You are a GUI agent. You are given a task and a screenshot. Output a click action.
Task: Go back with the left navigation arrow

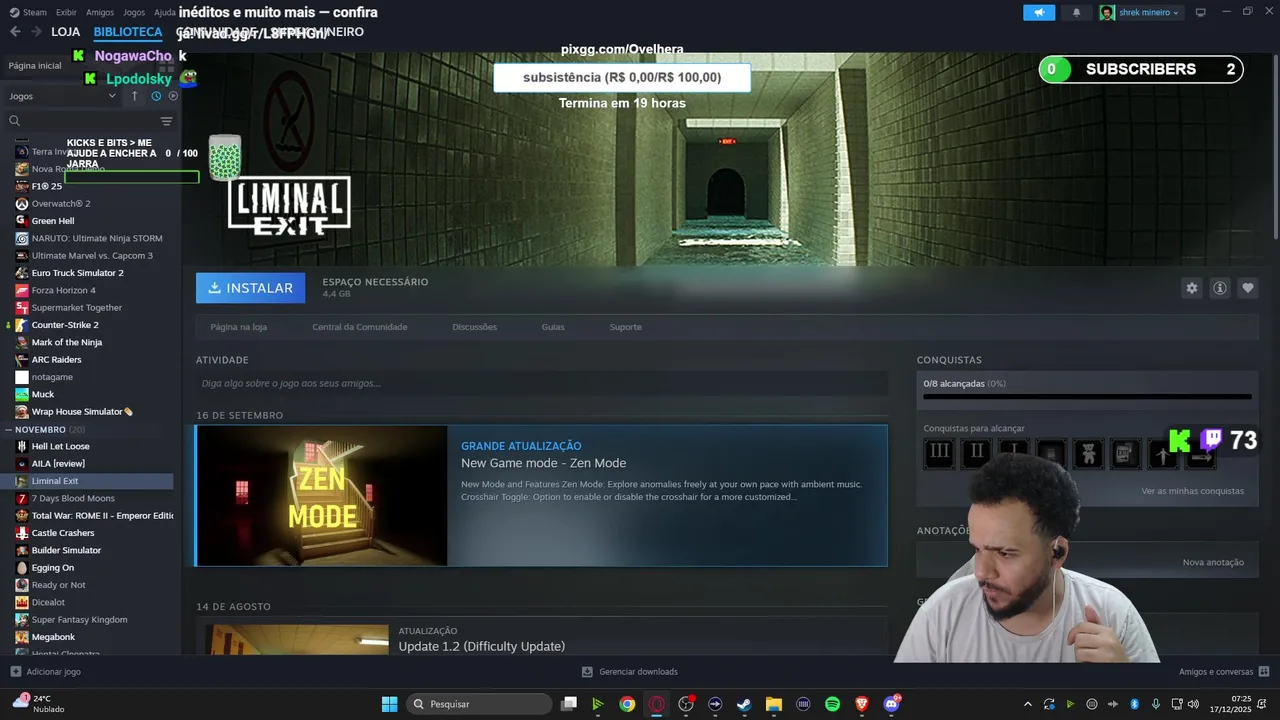click(15, 32)
